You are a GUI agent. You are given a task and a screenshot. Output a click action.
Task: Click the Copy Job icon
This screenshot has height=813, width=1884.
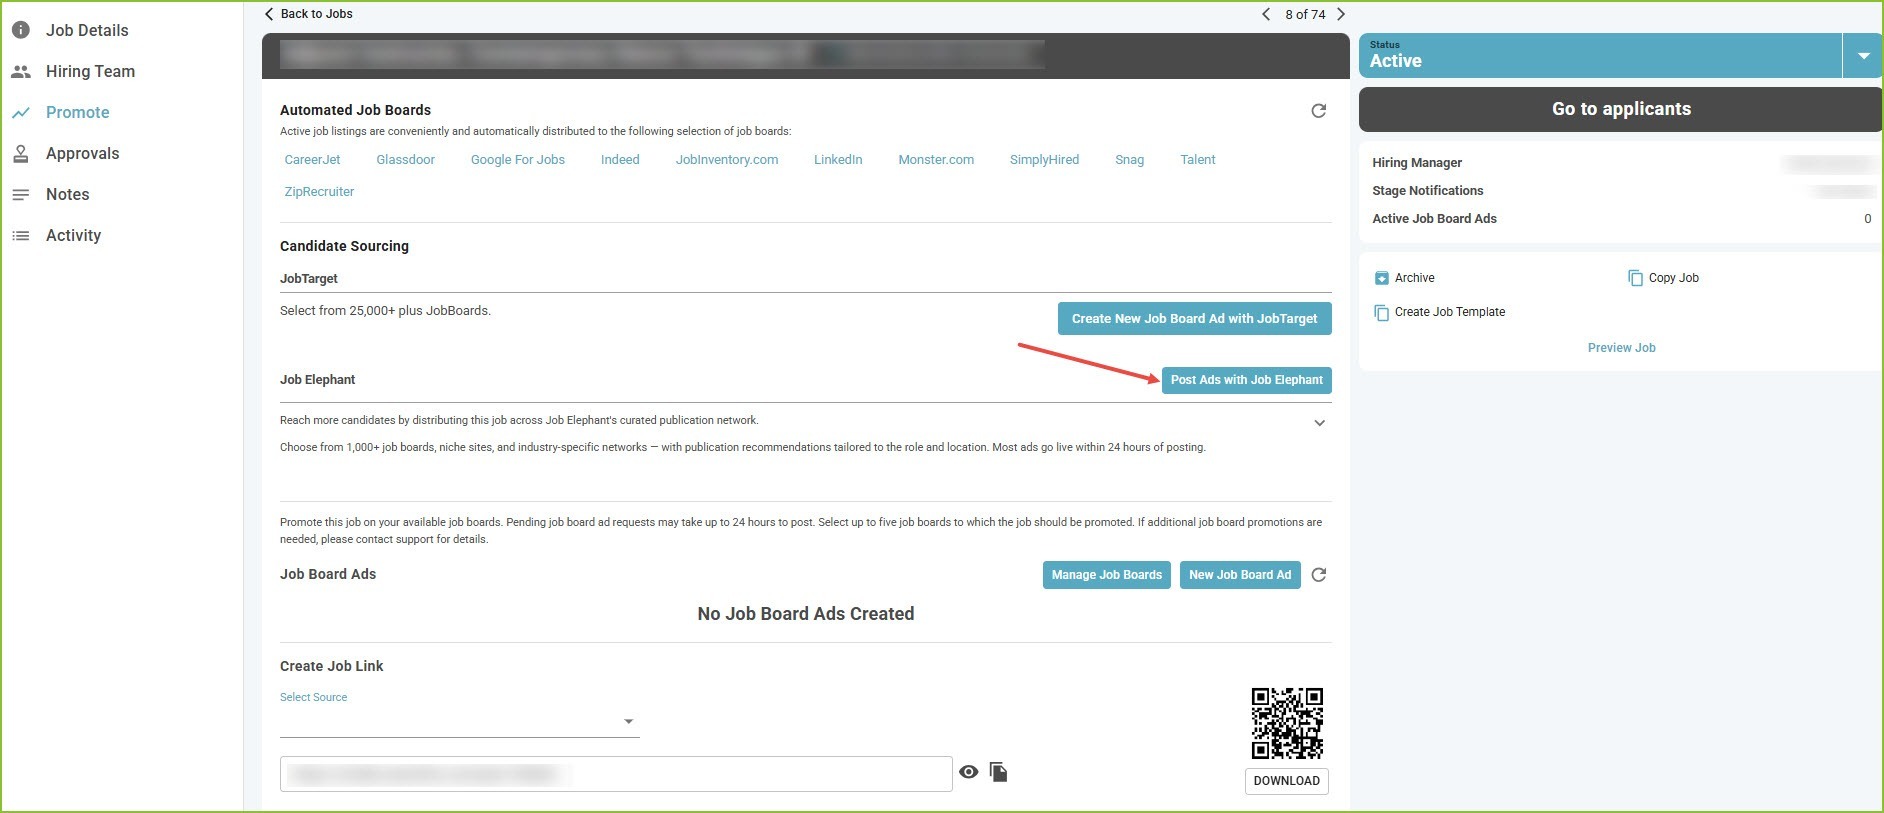click(1636, 278)
